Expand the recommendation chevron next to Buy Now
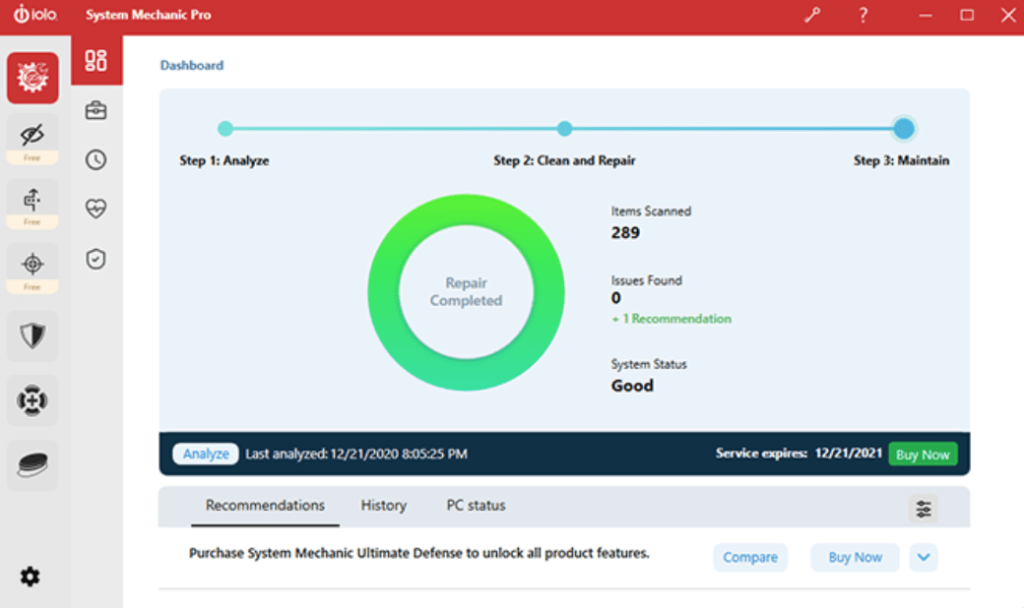The height and width of the screenshot is (608, 1024). pyautogui.click(x=923, y=557)
